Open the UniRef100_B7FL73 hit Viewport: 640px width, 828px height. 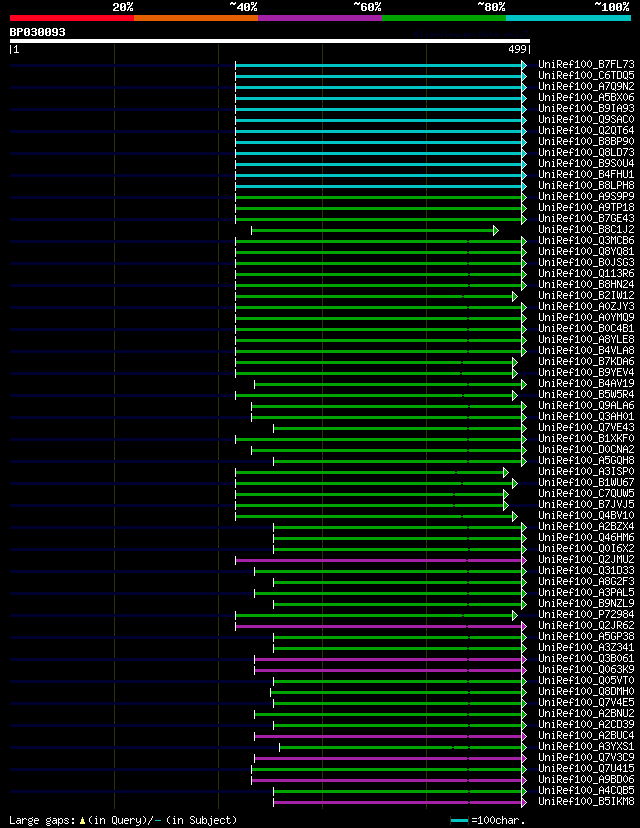[586, 64]
